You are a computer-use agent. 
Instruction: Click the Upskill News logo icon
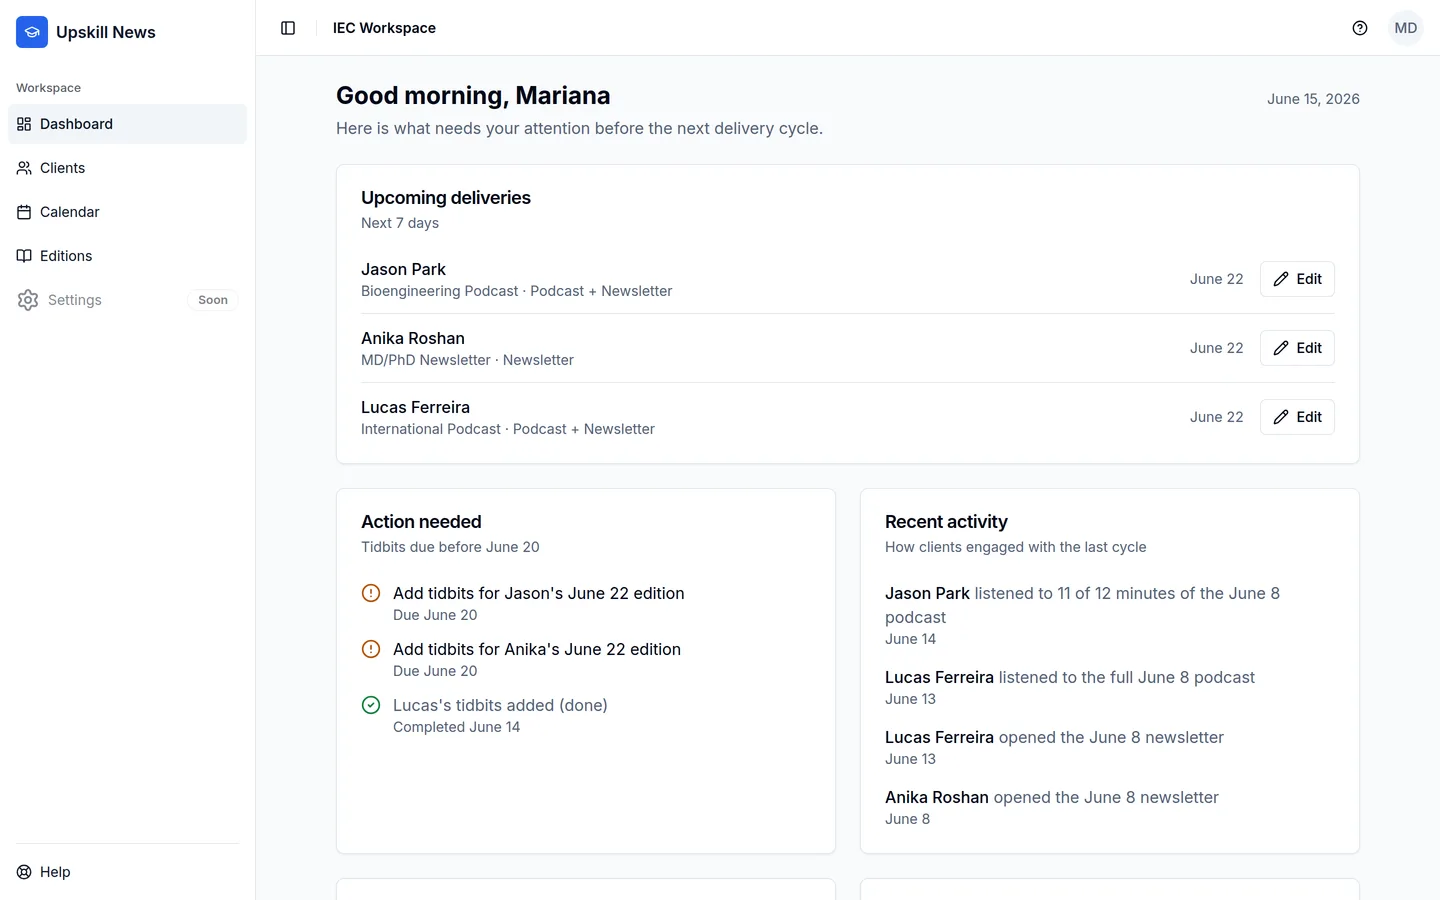coord(32,32)
